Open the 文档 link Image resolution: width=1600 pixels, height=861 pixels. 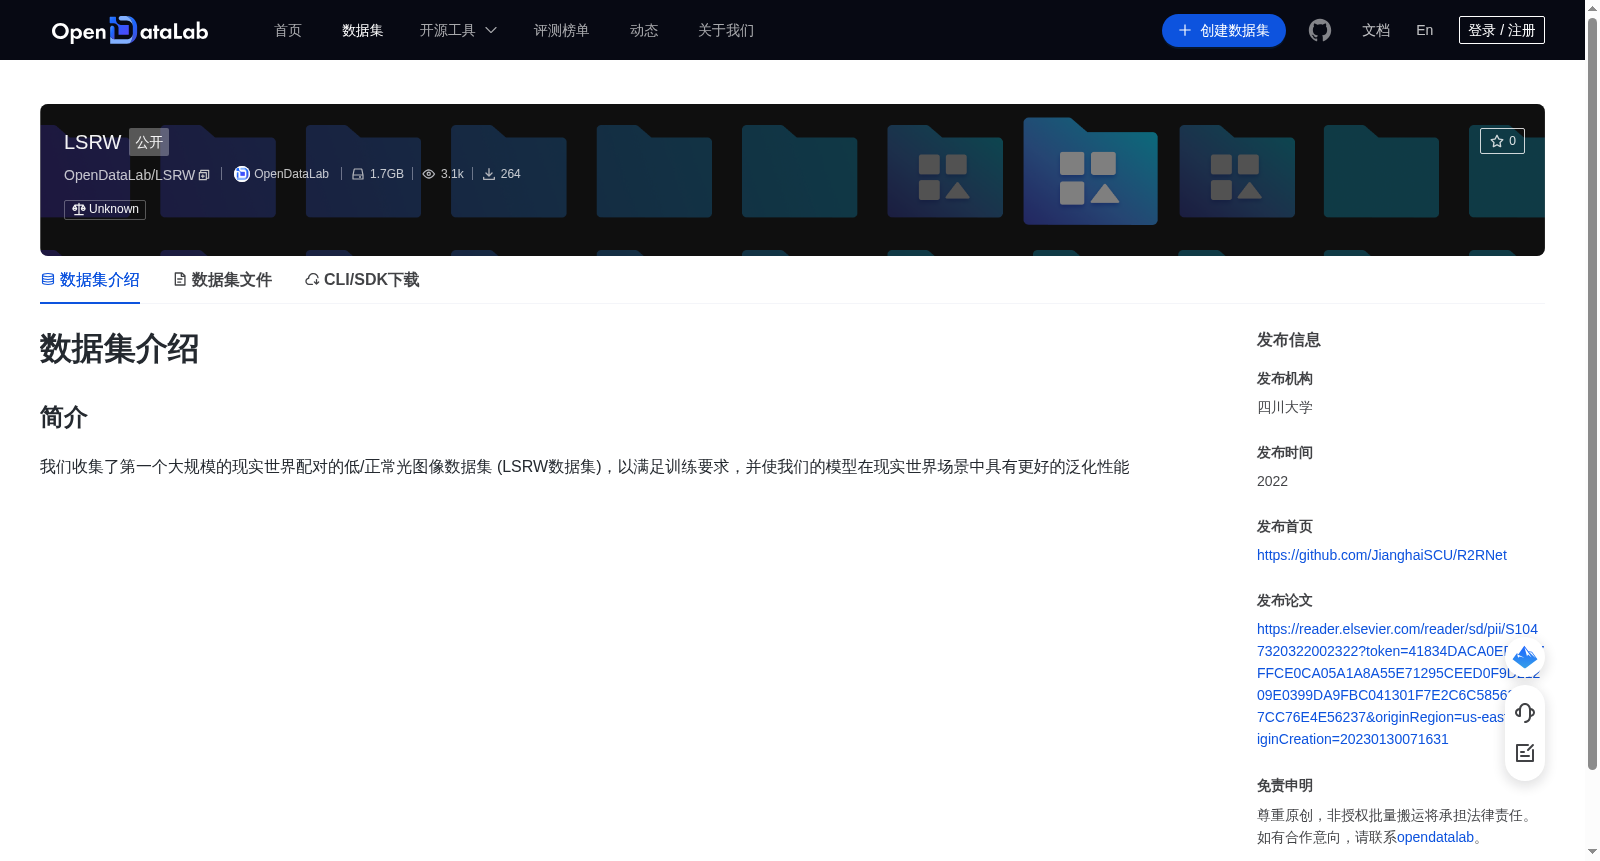(1376, 30)
